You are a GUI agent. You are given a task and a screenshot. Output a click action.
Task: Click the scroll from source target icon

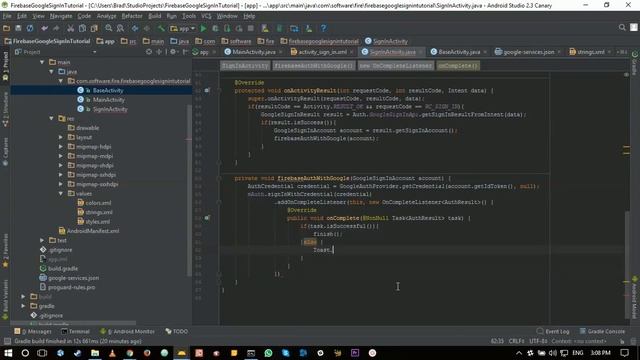tap(149, 52)
